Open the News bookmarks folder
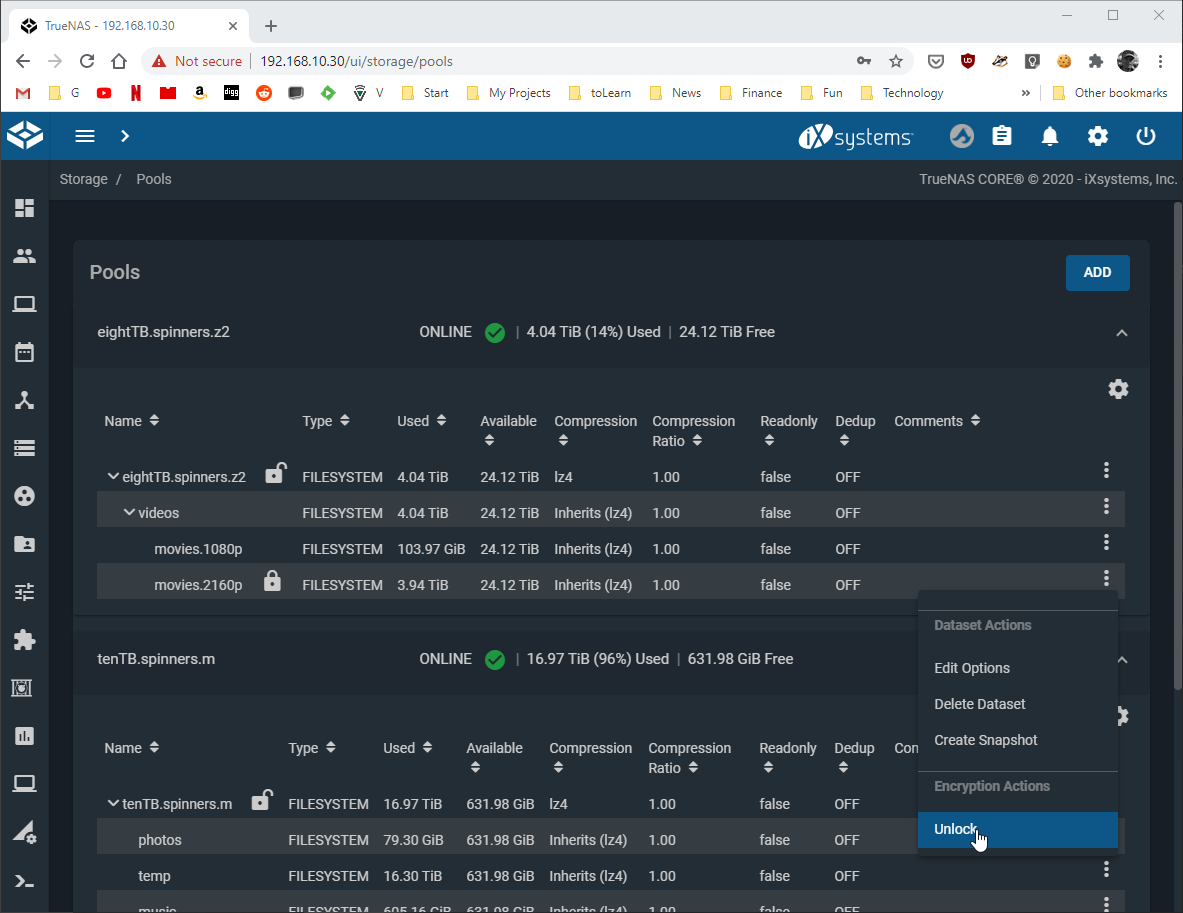 point(676,93)
